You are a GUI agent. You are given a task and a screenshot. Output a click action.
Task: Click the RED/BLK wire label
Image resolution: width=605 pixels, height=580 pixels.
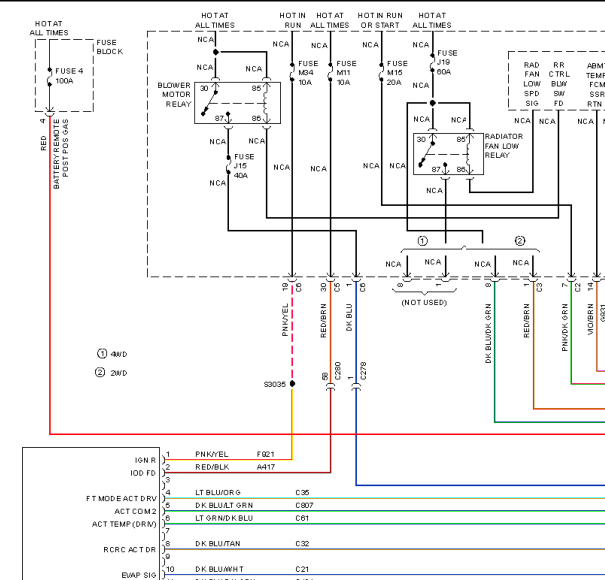[x=212, y=467]
